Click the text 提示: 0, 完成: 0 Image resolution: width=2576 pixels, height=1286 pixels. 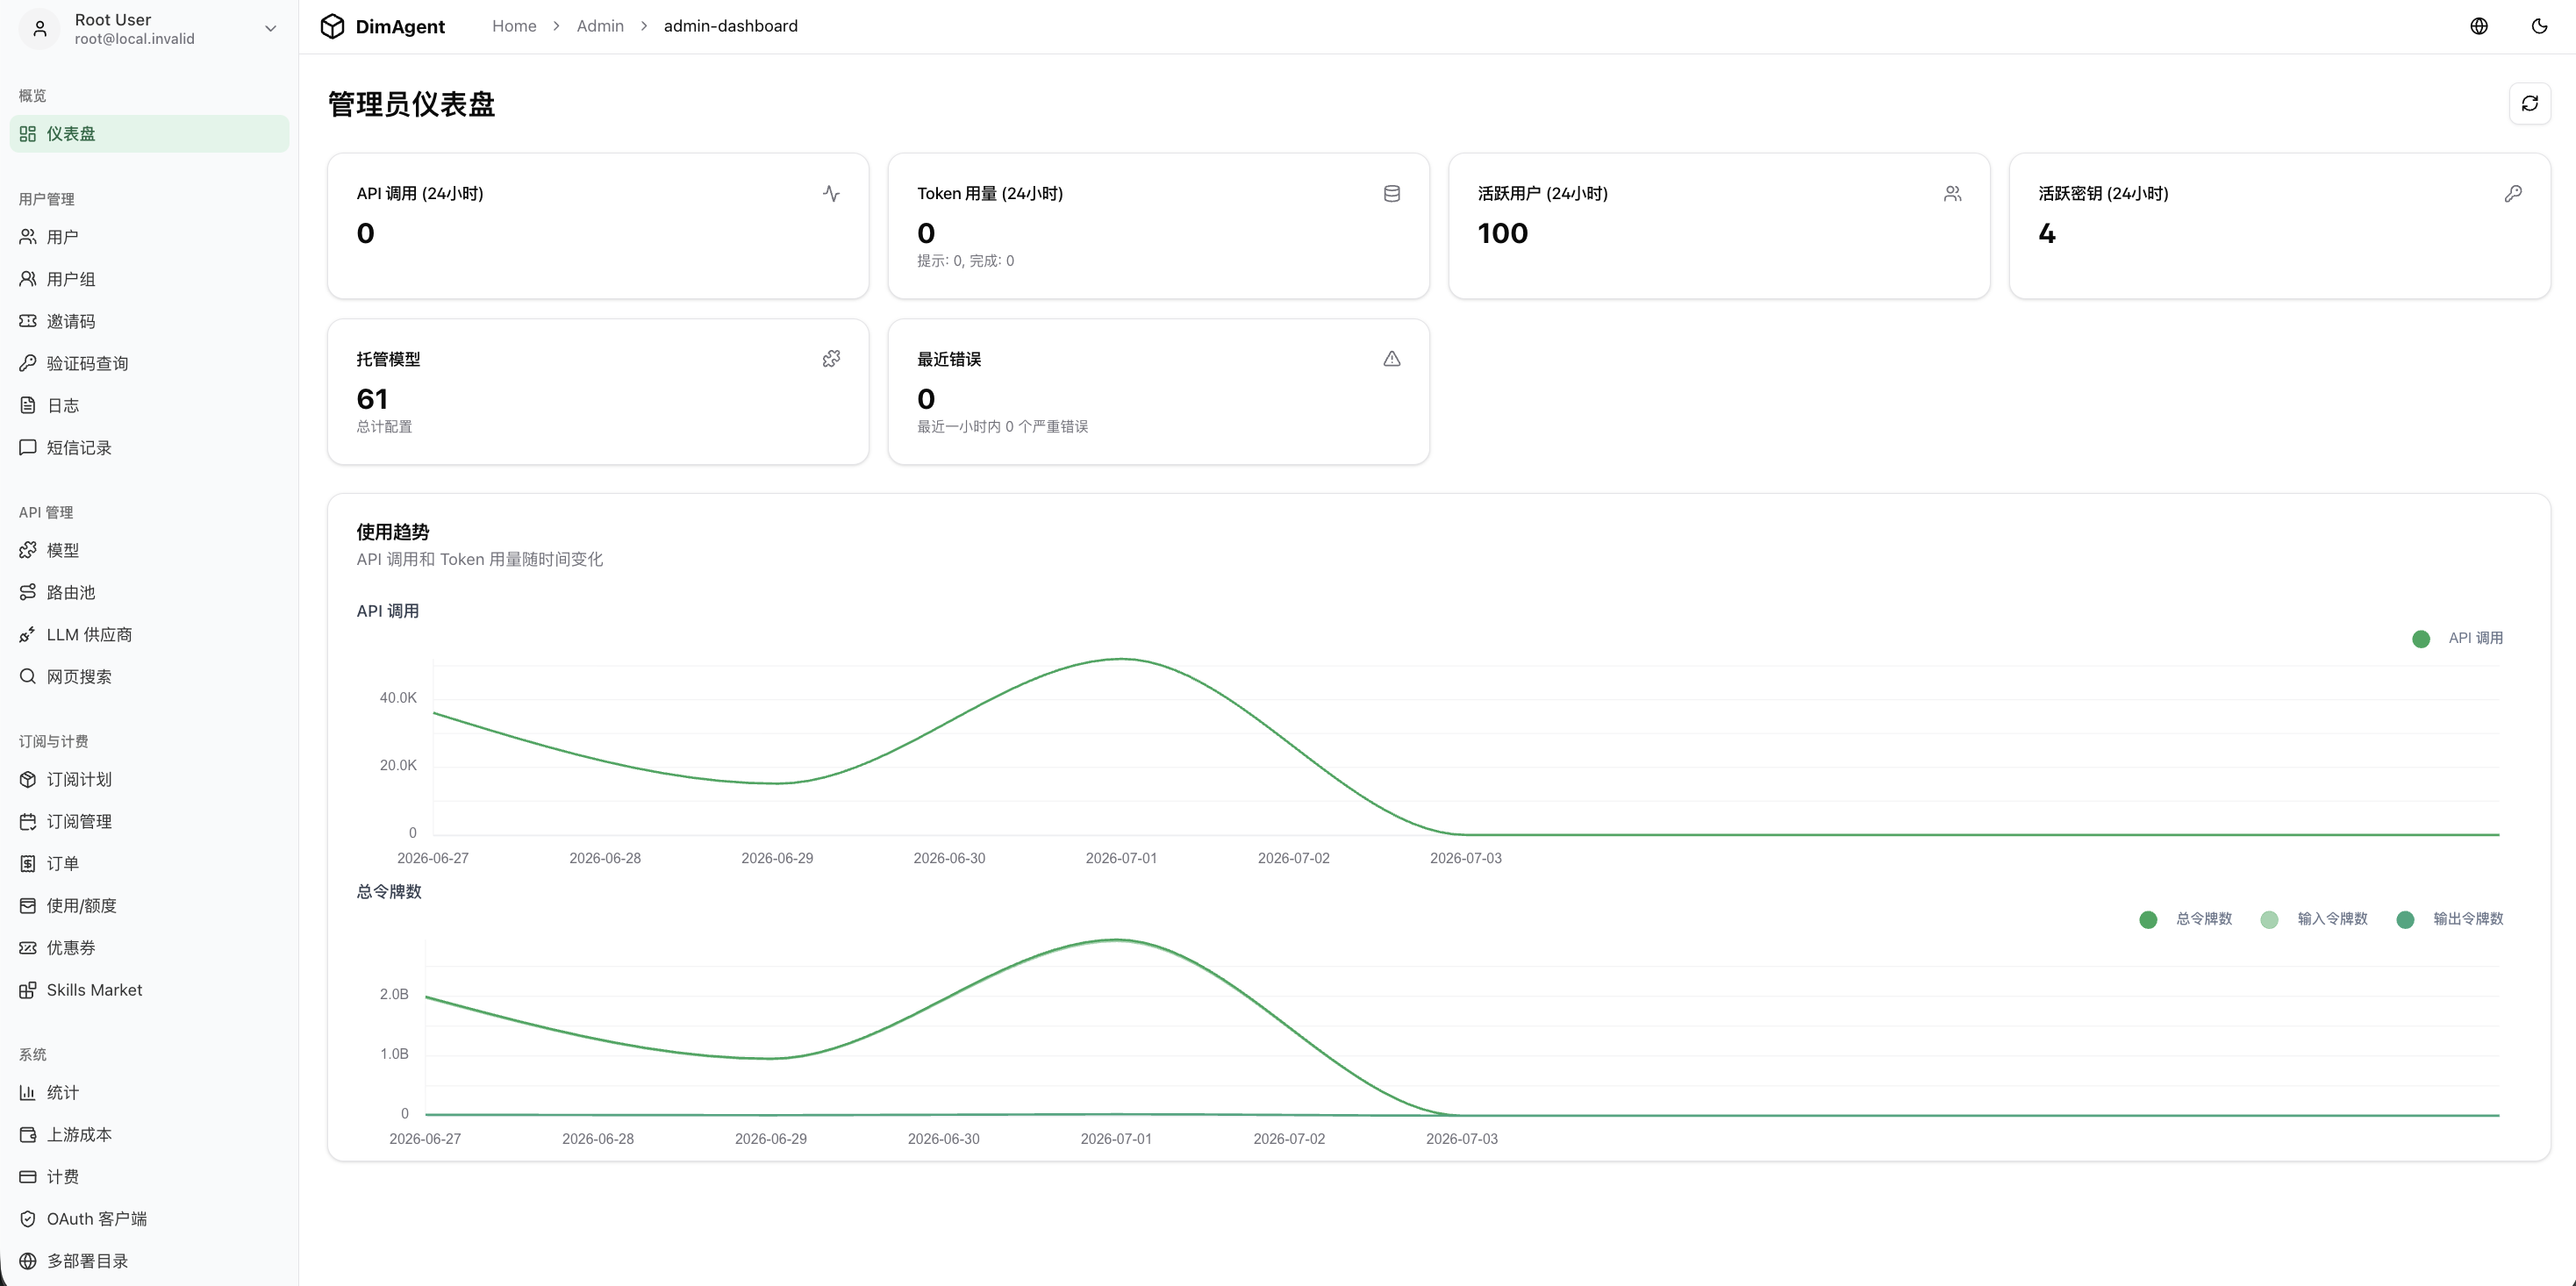pos(965,261)
